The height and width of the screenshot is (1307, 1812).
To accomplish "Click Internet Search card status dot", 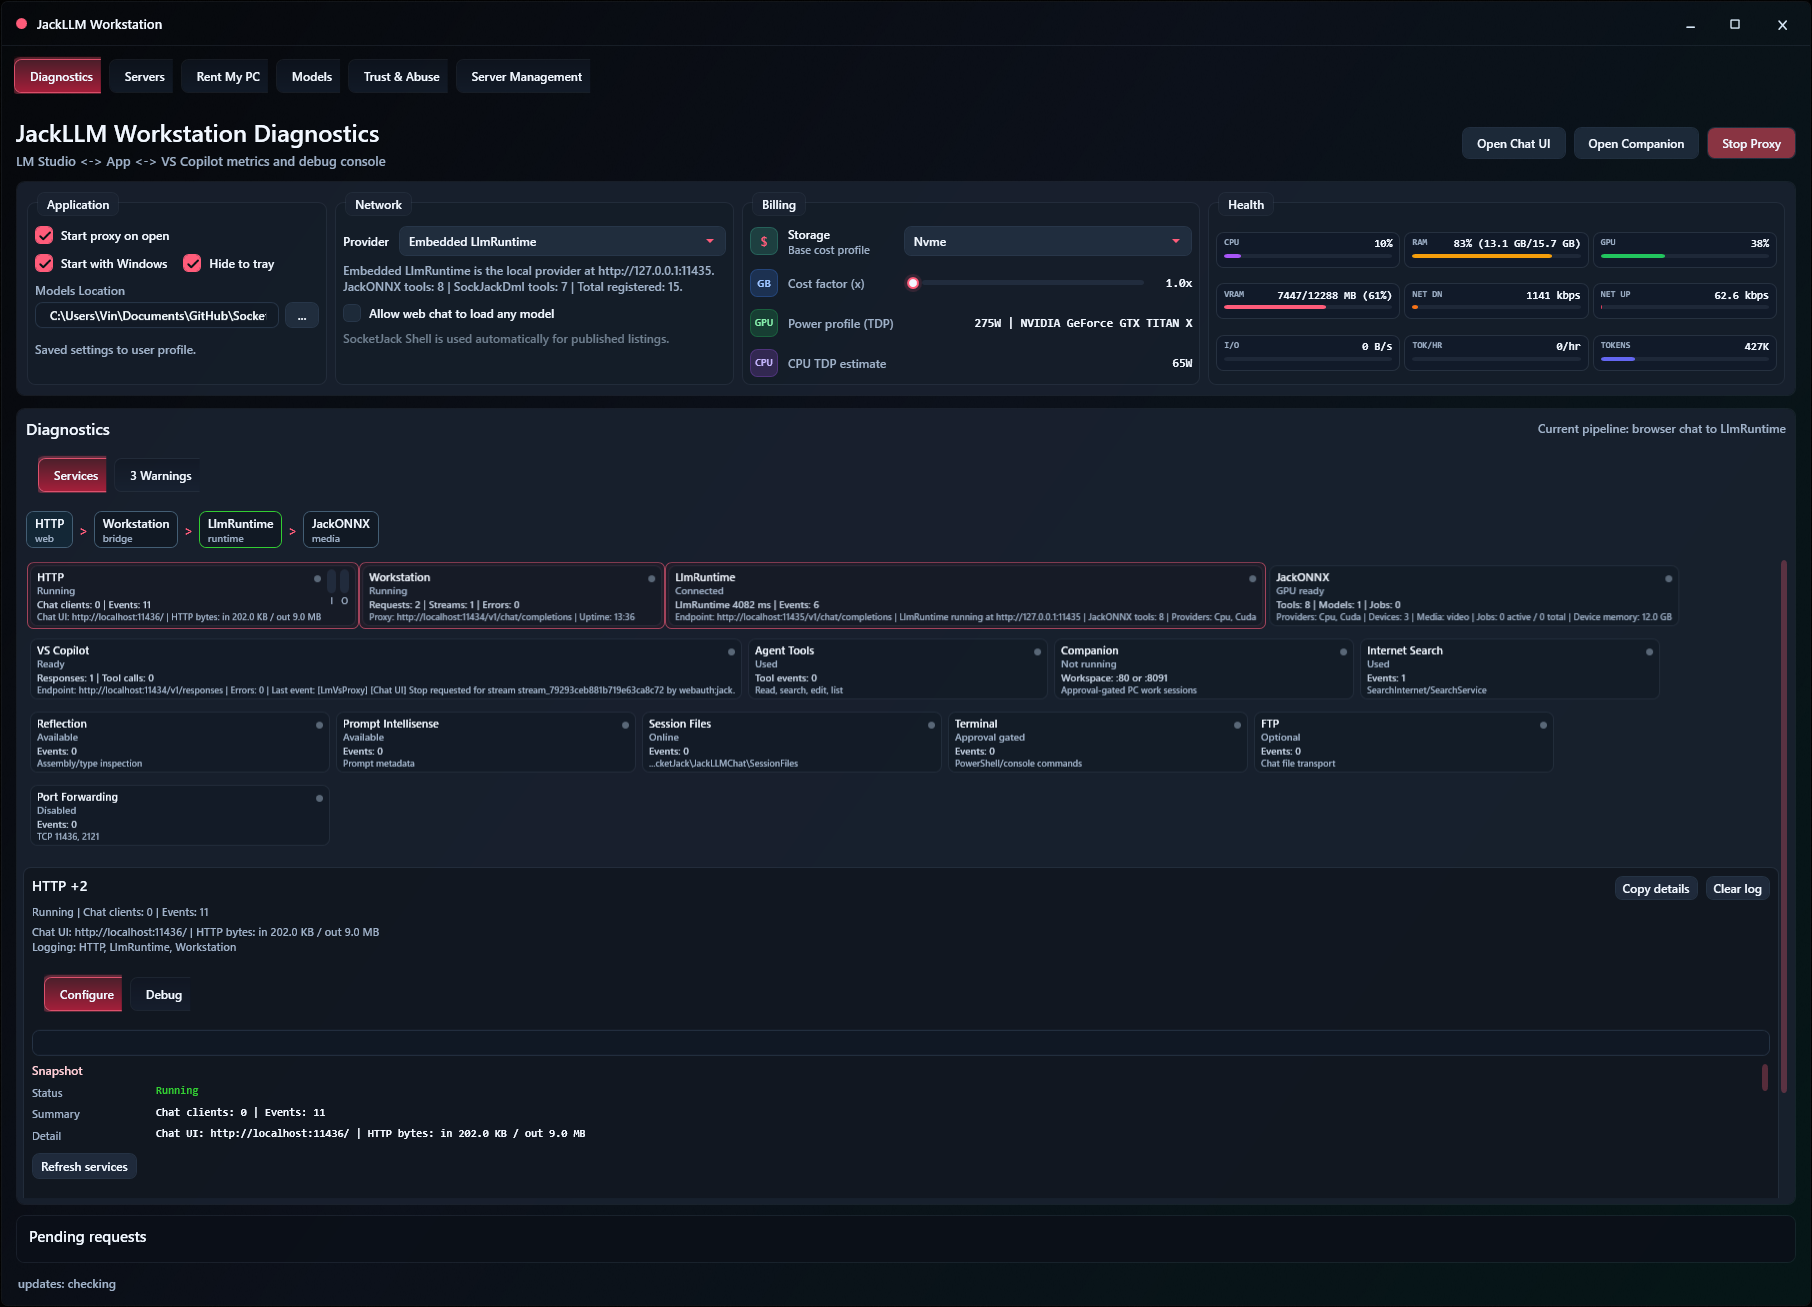I will point(1649,652).
